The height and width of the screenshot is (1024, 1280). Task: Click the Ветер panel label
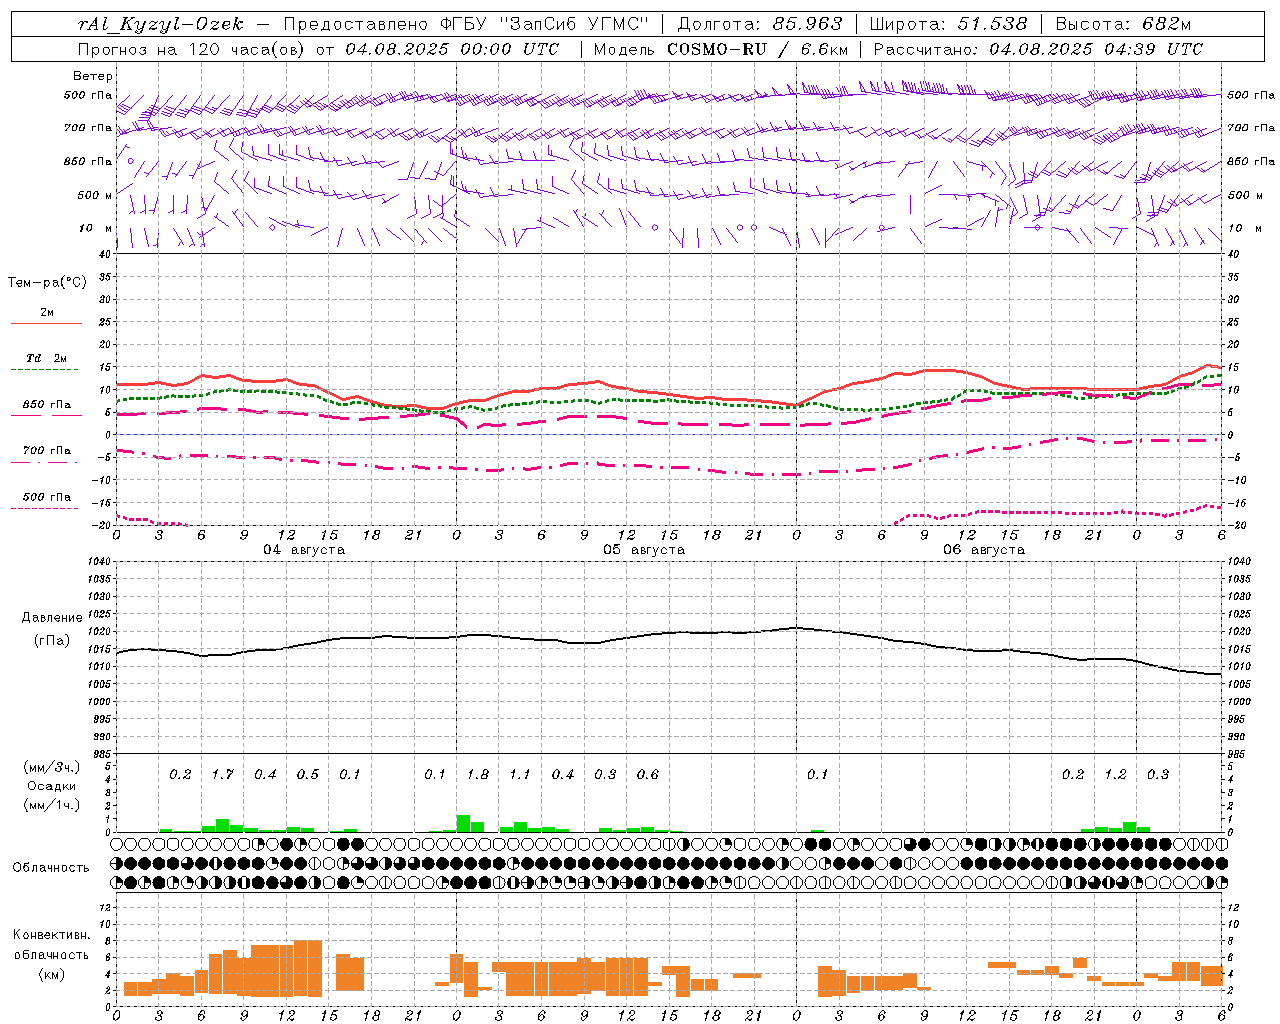point(93,76)
